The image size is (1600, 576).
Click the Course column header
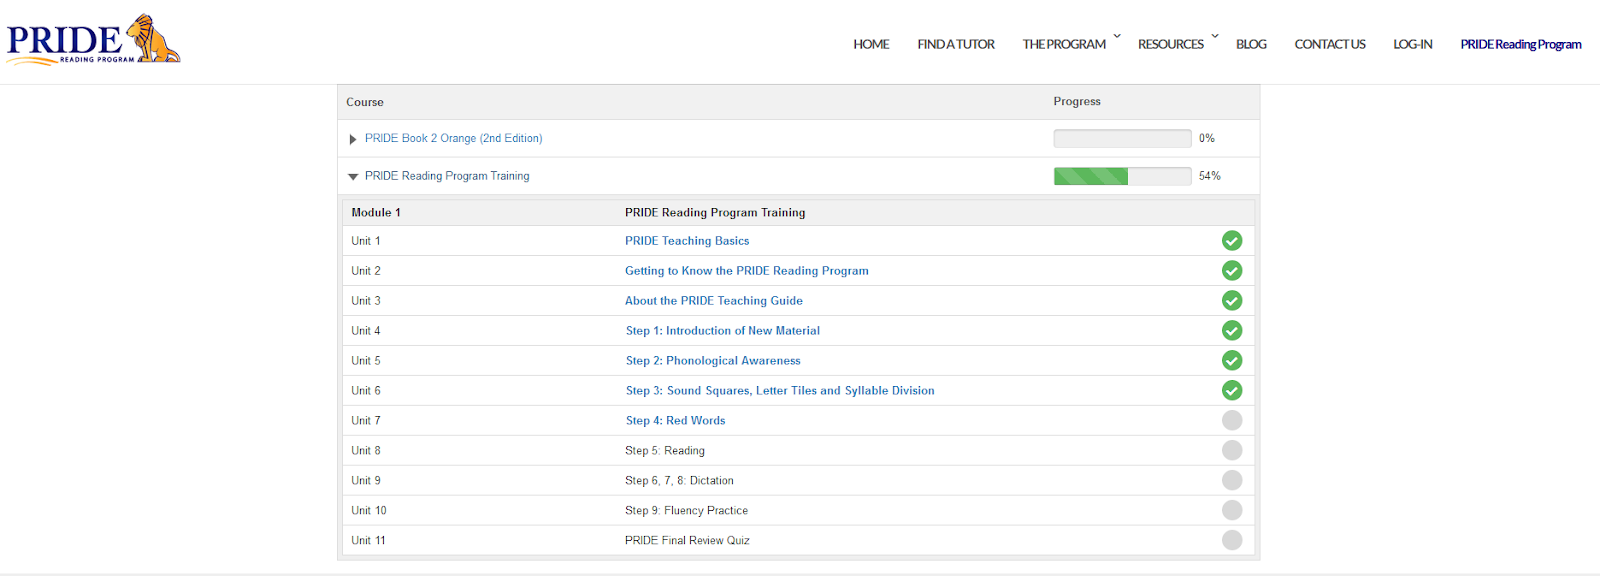[x=365, y=102]
